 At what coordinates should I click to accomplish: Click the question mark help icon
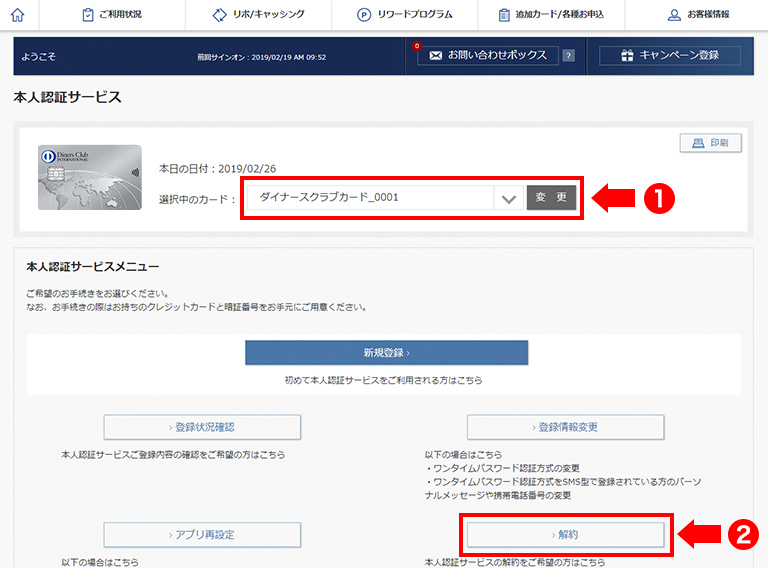pos(568,56)
